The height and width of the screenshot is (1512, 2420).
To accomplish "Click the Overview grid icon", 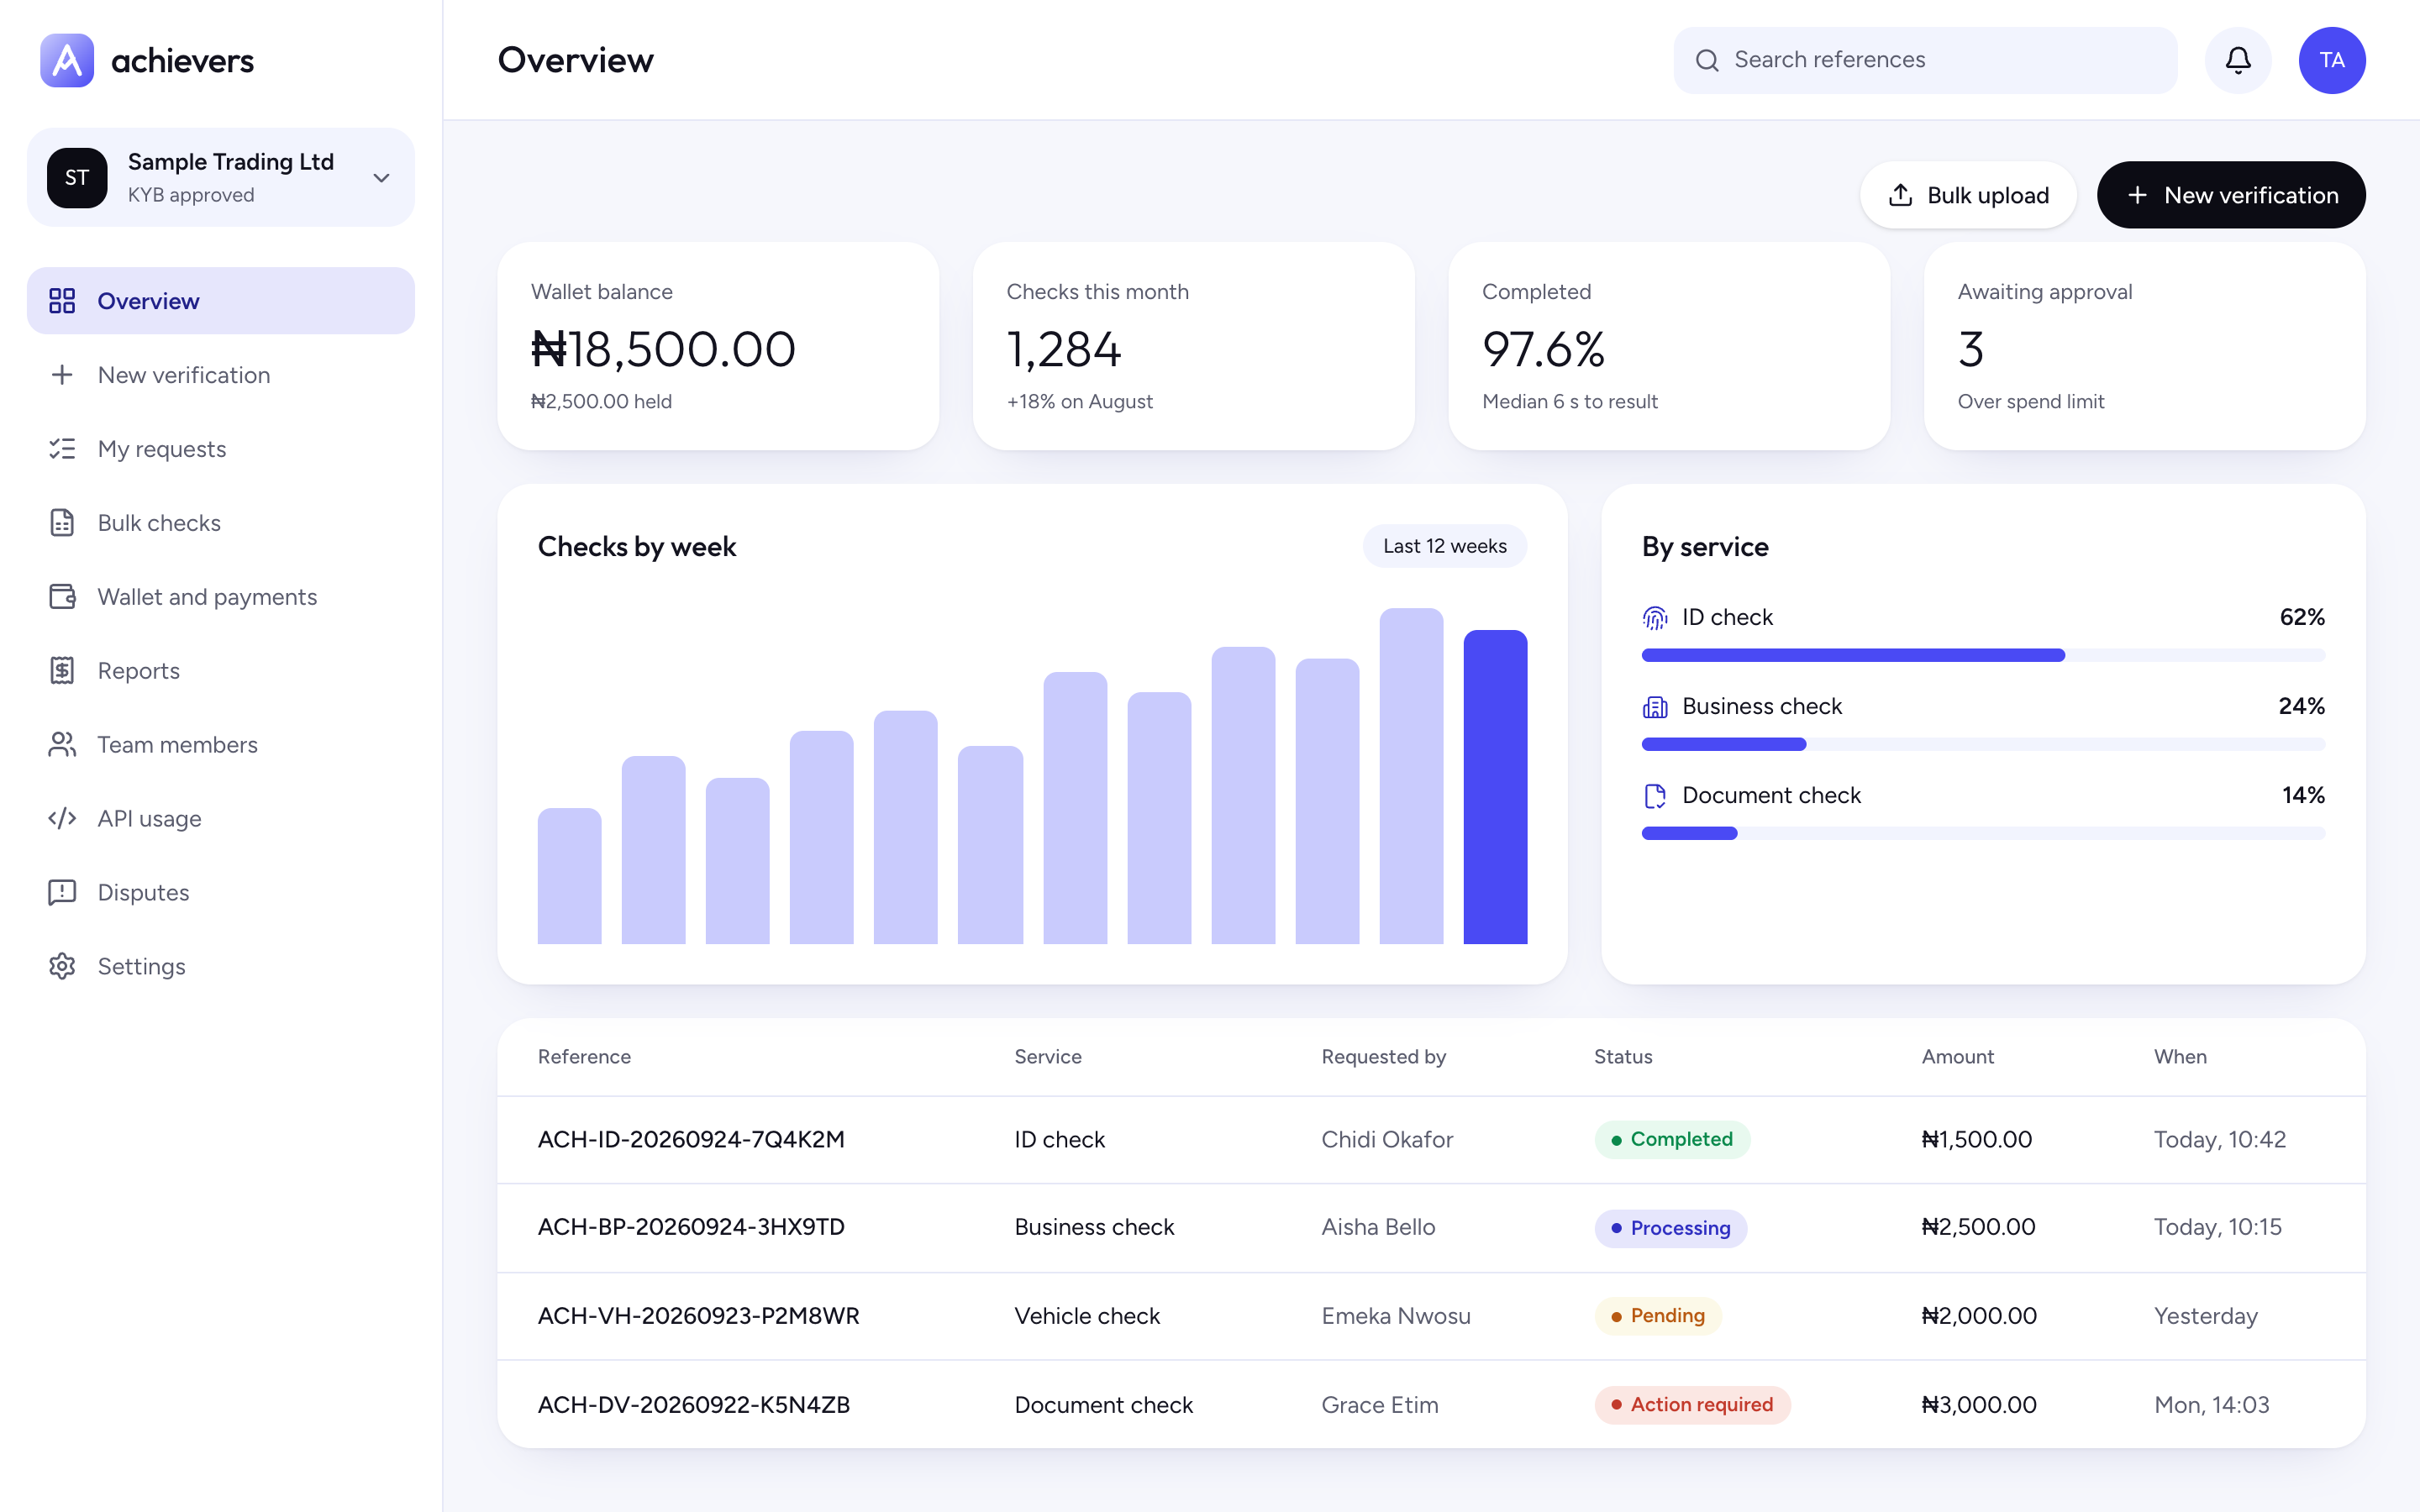I will [62, 301].
